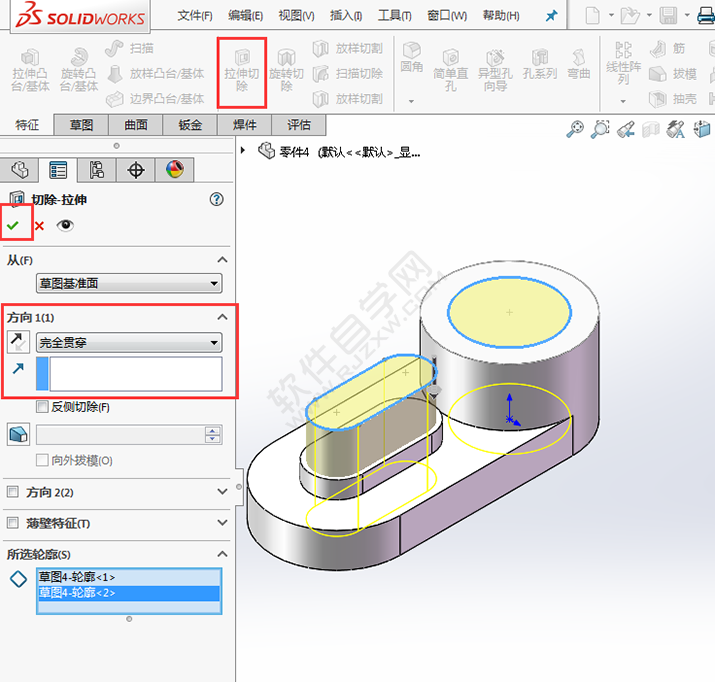Select the Shell (抽壳) tool
715x682 pixels.
(x=673, y=98)
